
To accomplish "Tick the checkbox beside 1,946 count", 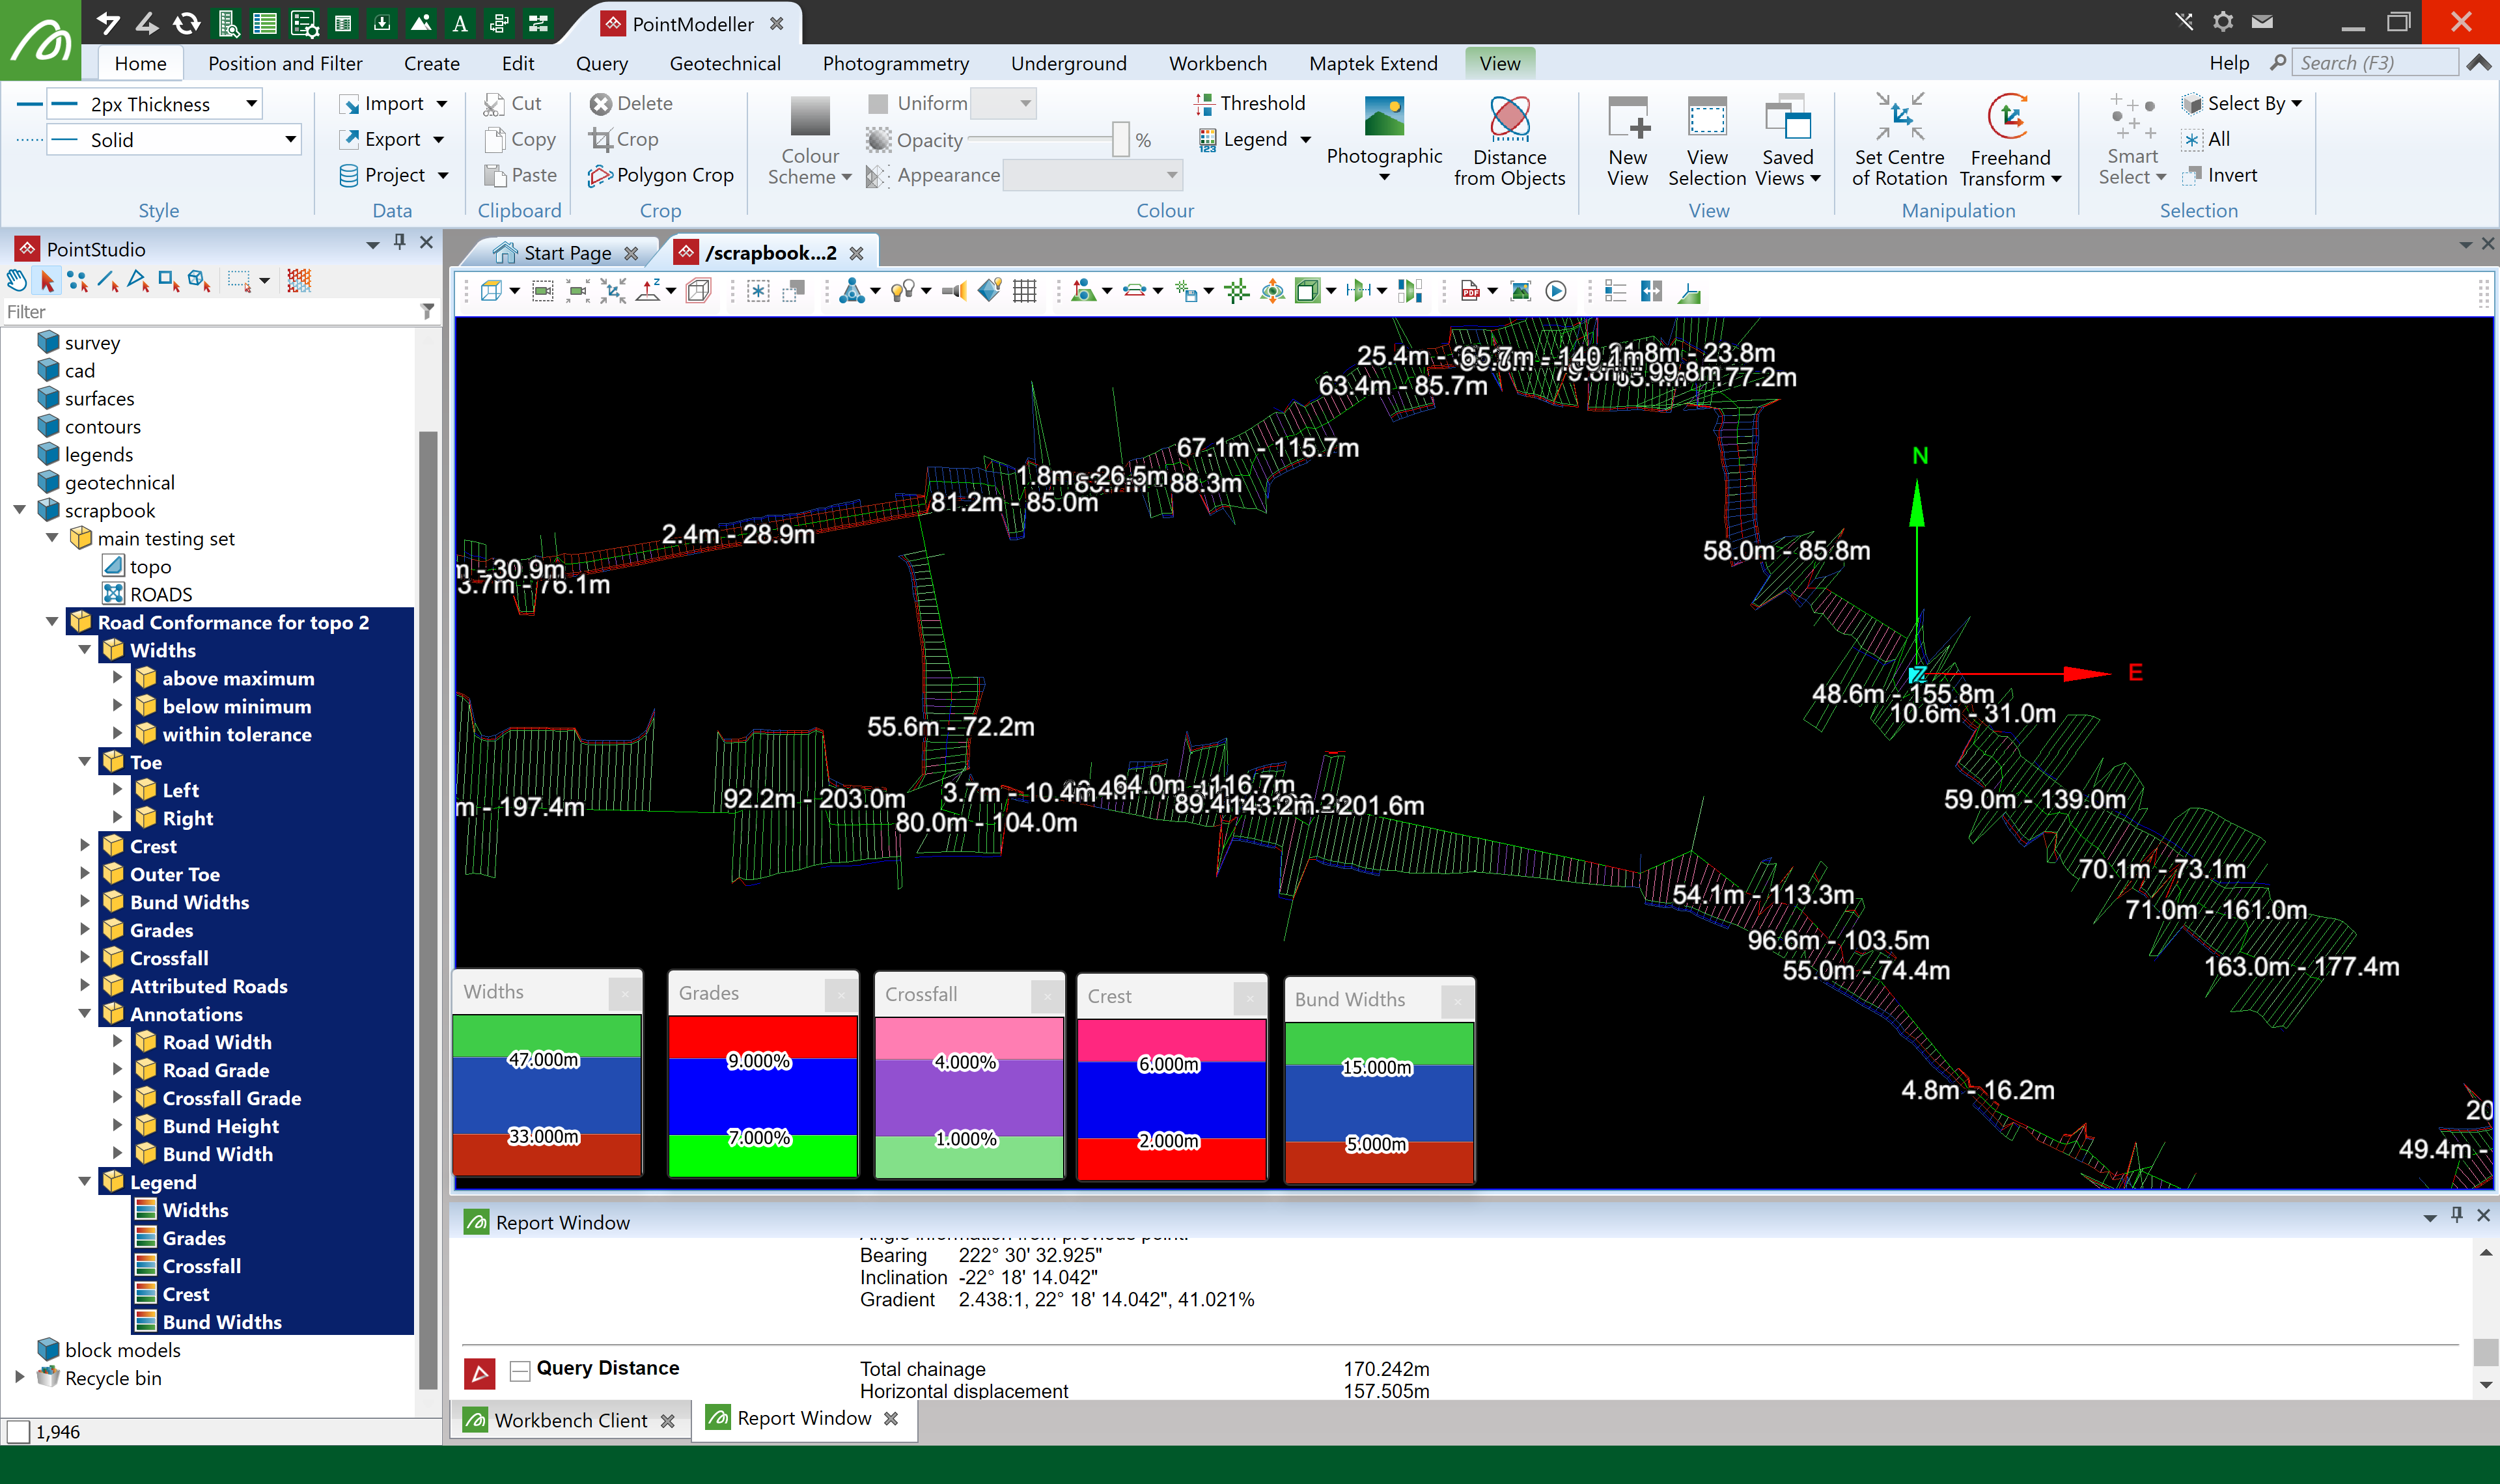I will click(19, 1432).
